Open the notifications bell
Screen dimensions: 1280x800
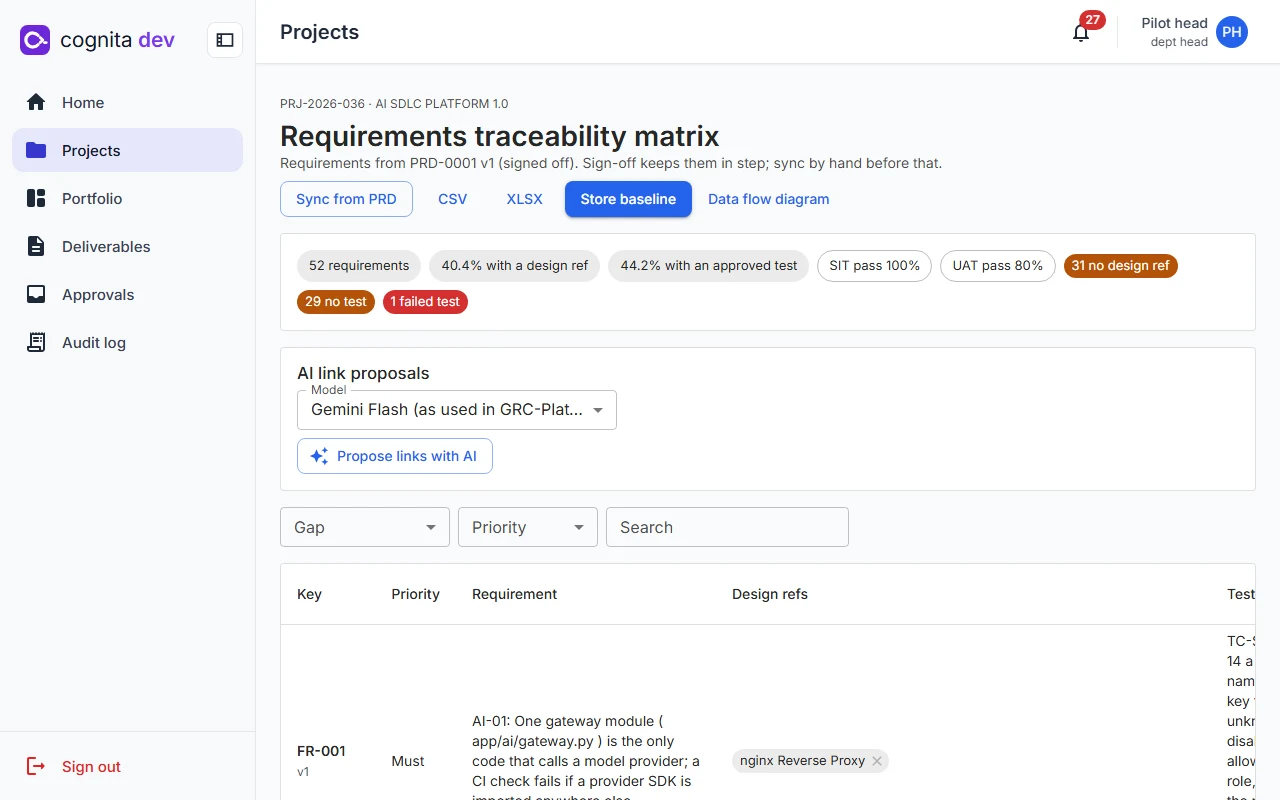click(1081, 33)
